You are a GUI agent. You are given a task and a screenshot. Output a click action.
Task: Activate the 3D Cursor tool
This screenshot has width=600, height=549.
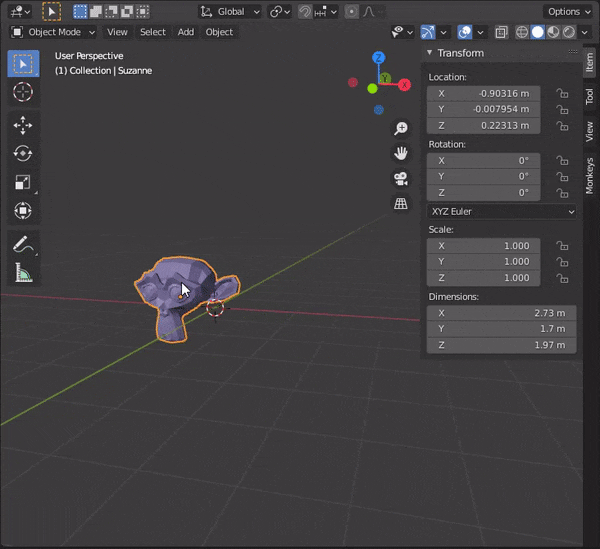pyautogui.click(x=23, y=92)
